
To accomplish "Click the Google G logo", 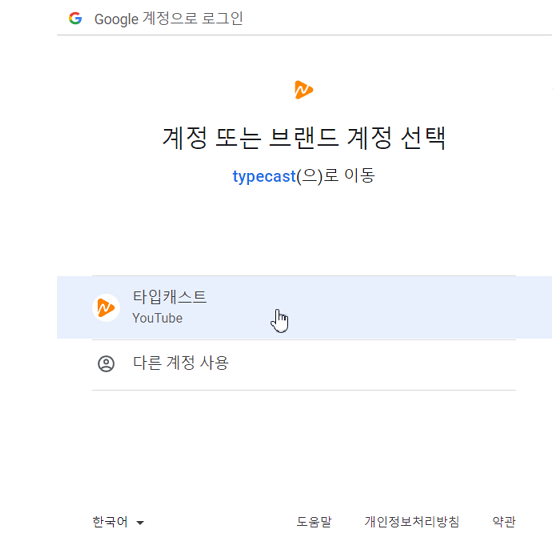I will pos(75,18).
